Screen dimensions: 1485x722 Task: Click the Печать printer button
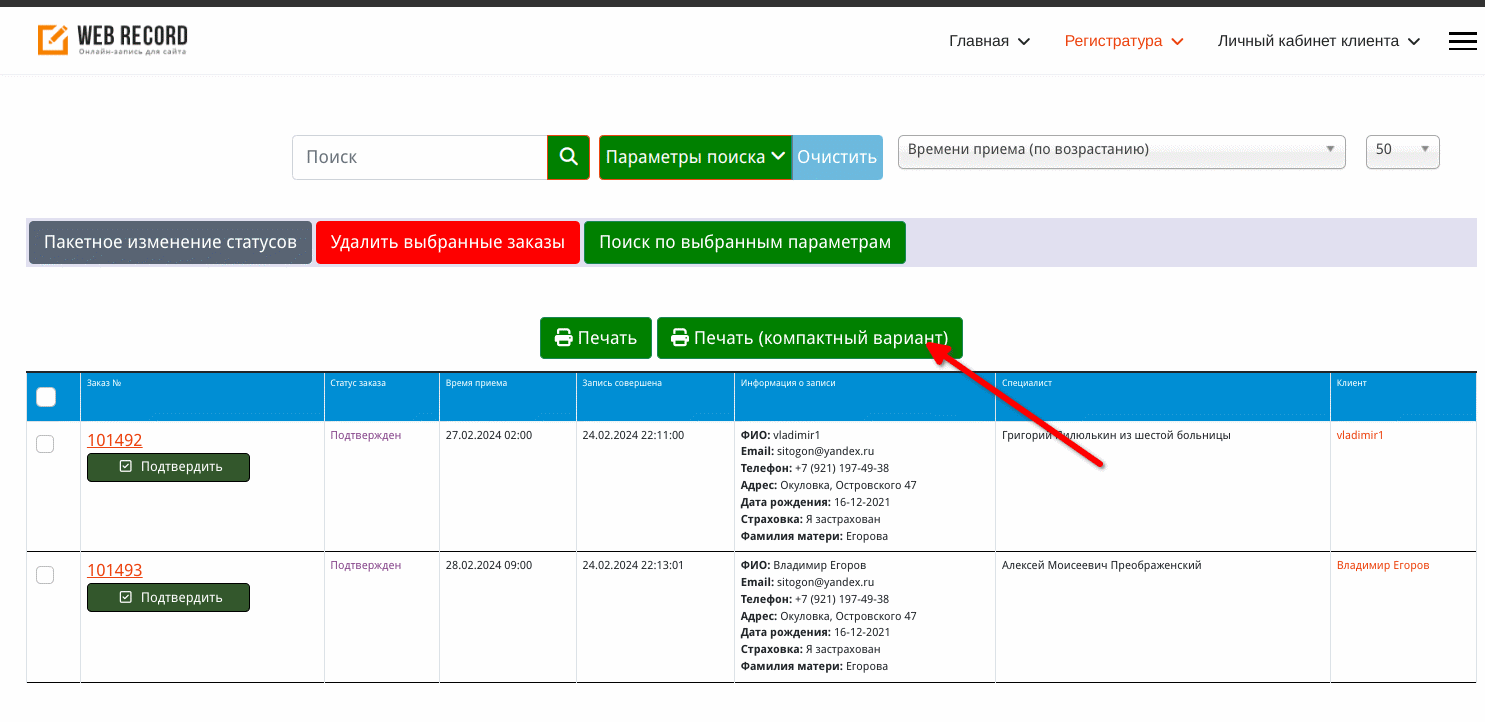click(x=596, y=338)
